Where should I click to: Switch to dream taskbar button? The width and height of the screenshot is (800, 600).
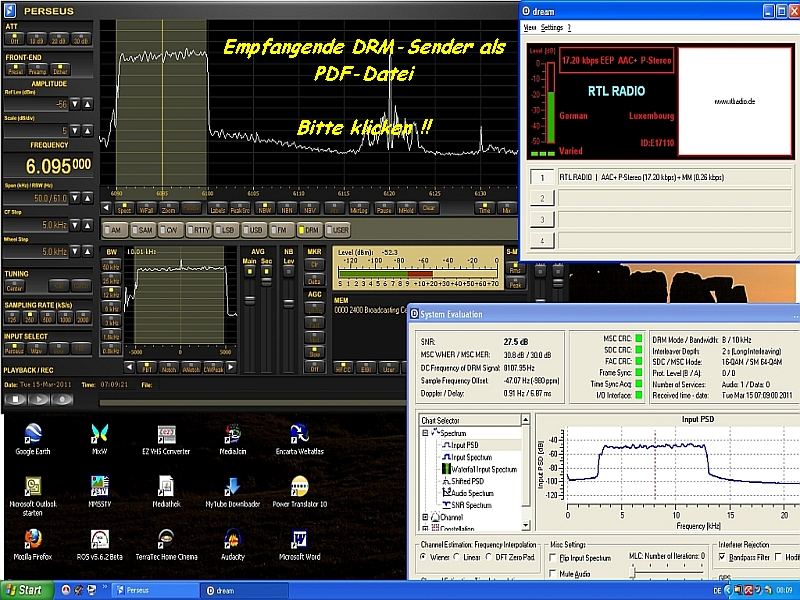tap(244, 590)
